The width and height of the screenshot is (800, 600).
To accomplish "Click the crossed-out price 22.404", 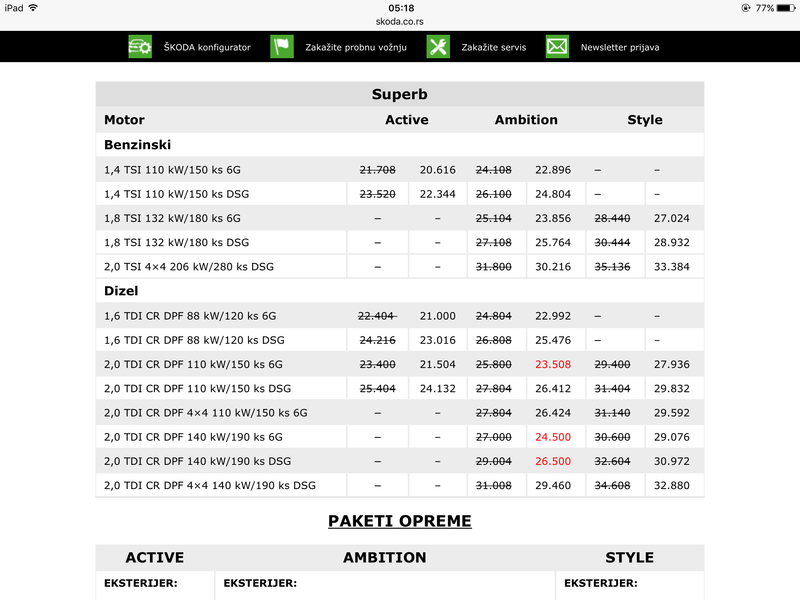I will (378, 316).
